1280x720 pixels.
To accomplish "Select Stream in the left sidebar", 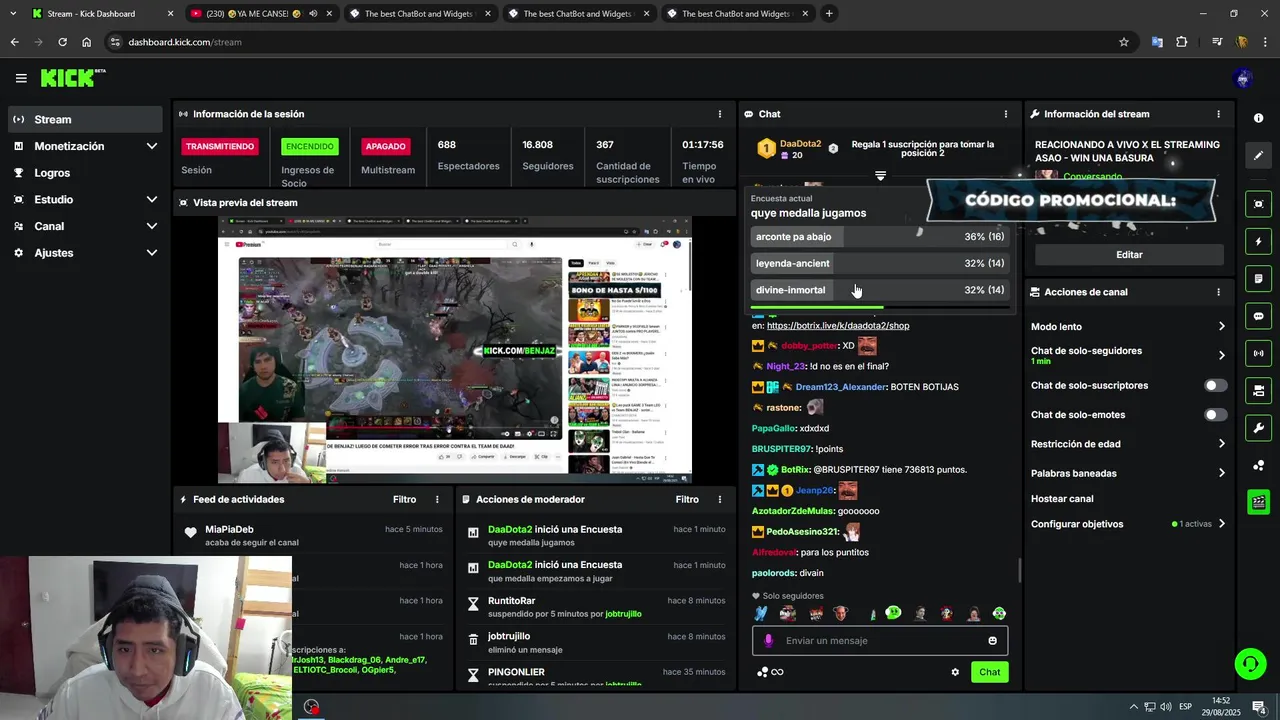I will (85, 119).
